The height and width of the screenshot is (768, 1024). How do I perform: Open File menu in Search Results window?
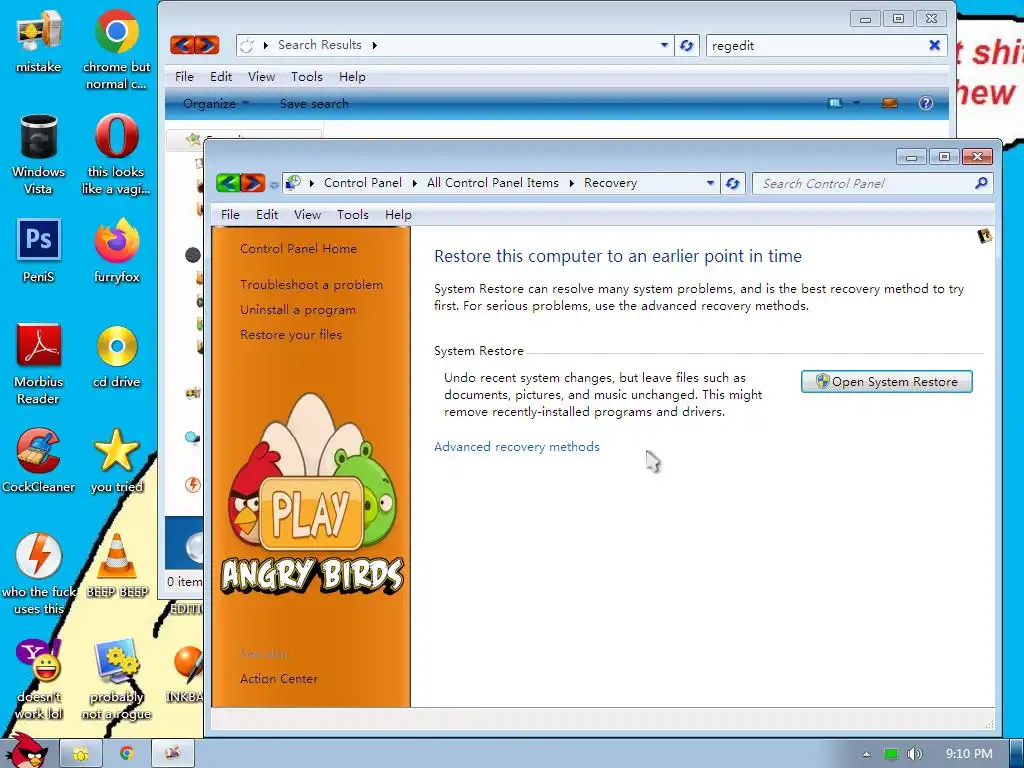(x=184, y=77)
